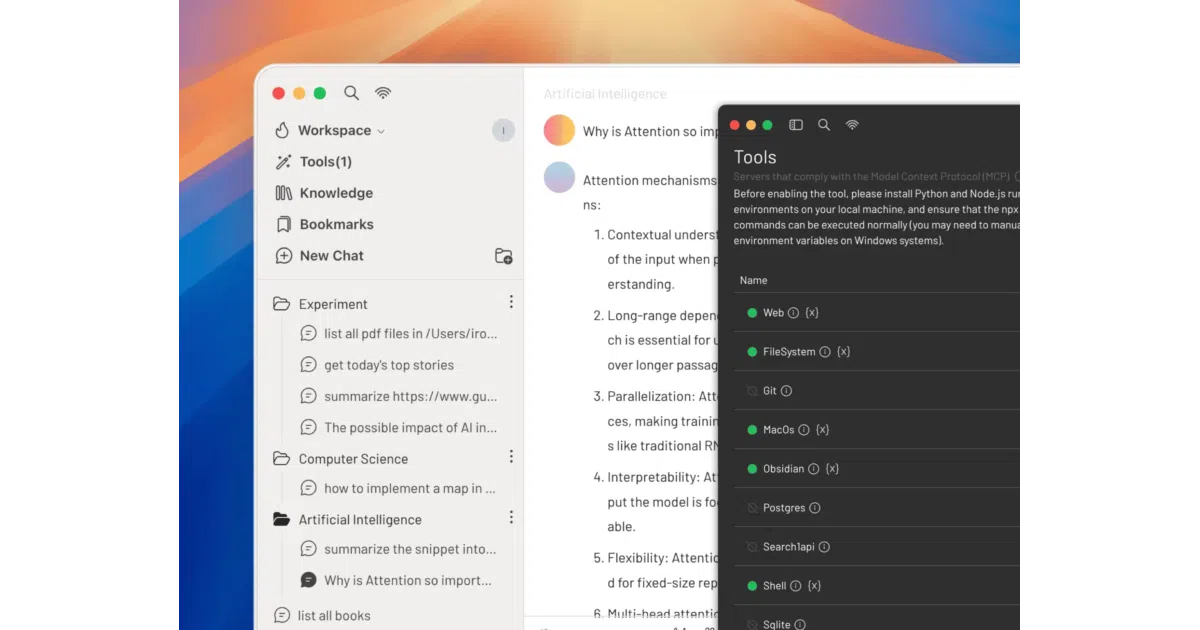The width and height of the screenshot is (1200, 630).
Task: Open the Knowledge section
Action: point(324,193)
